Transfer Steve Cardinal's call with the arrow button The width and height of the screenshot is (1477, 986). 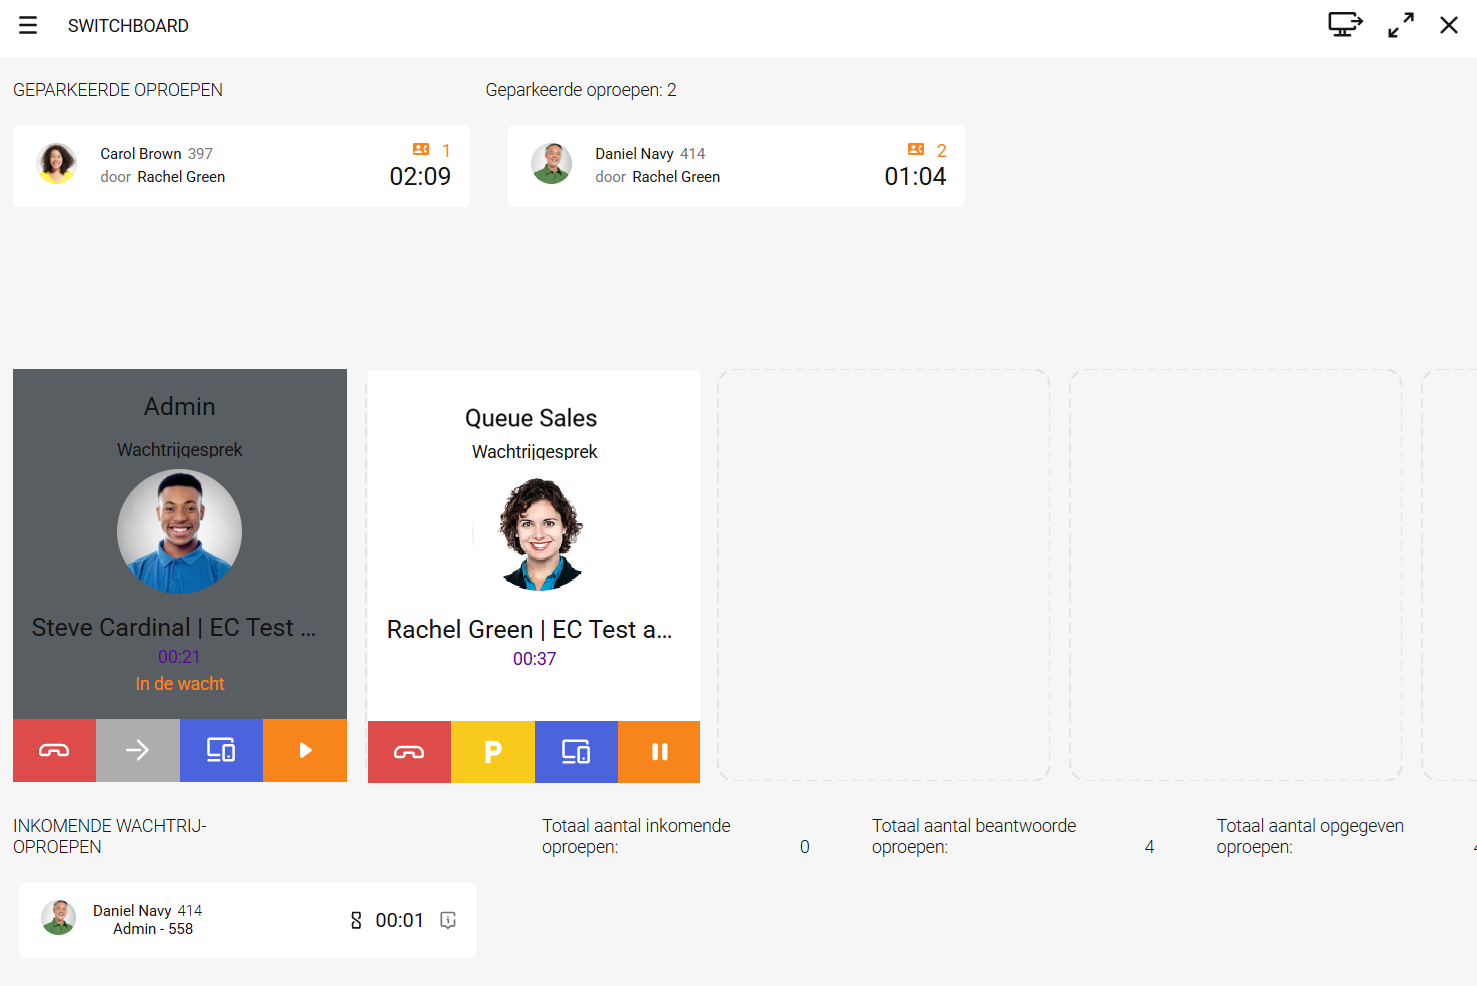pyautogui.click(x=138, y=750)
